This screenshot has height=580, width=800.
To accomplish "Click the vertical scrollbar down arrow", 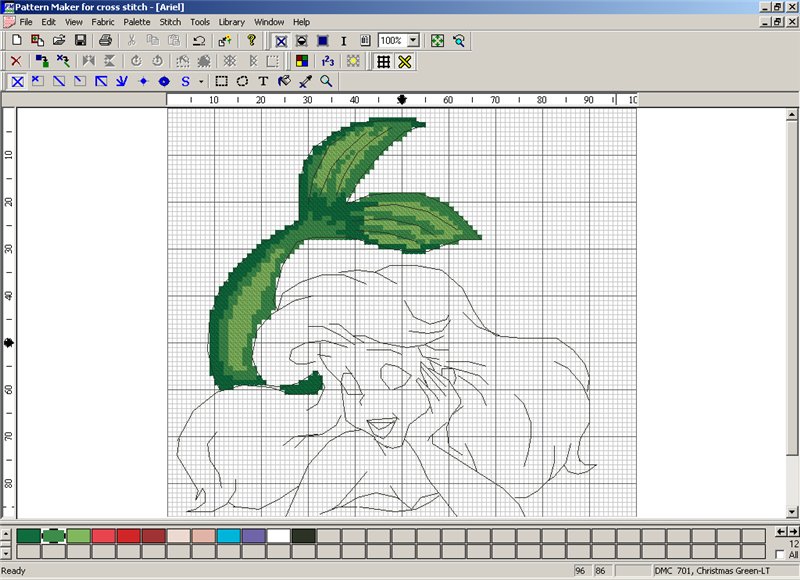I will [x=792, y=512].
